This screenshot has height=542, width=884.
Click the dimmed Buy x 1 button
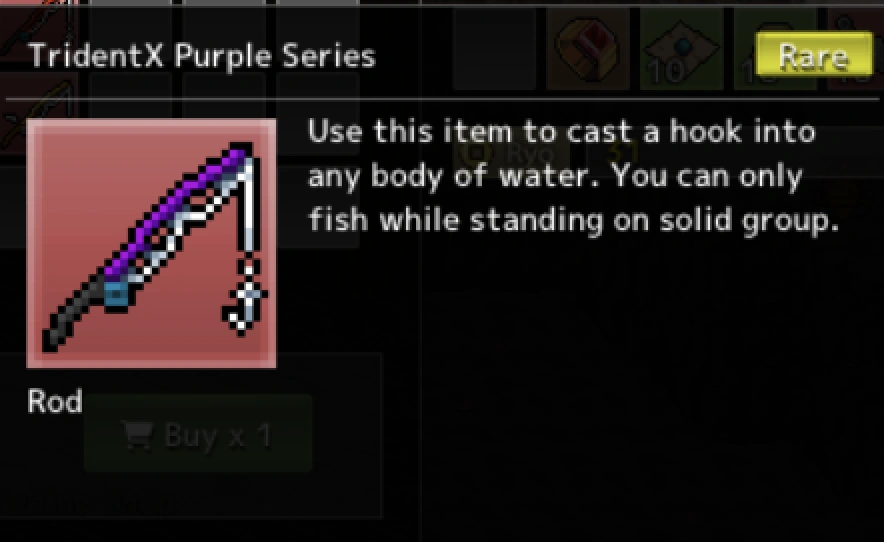[x=198, y=433]
